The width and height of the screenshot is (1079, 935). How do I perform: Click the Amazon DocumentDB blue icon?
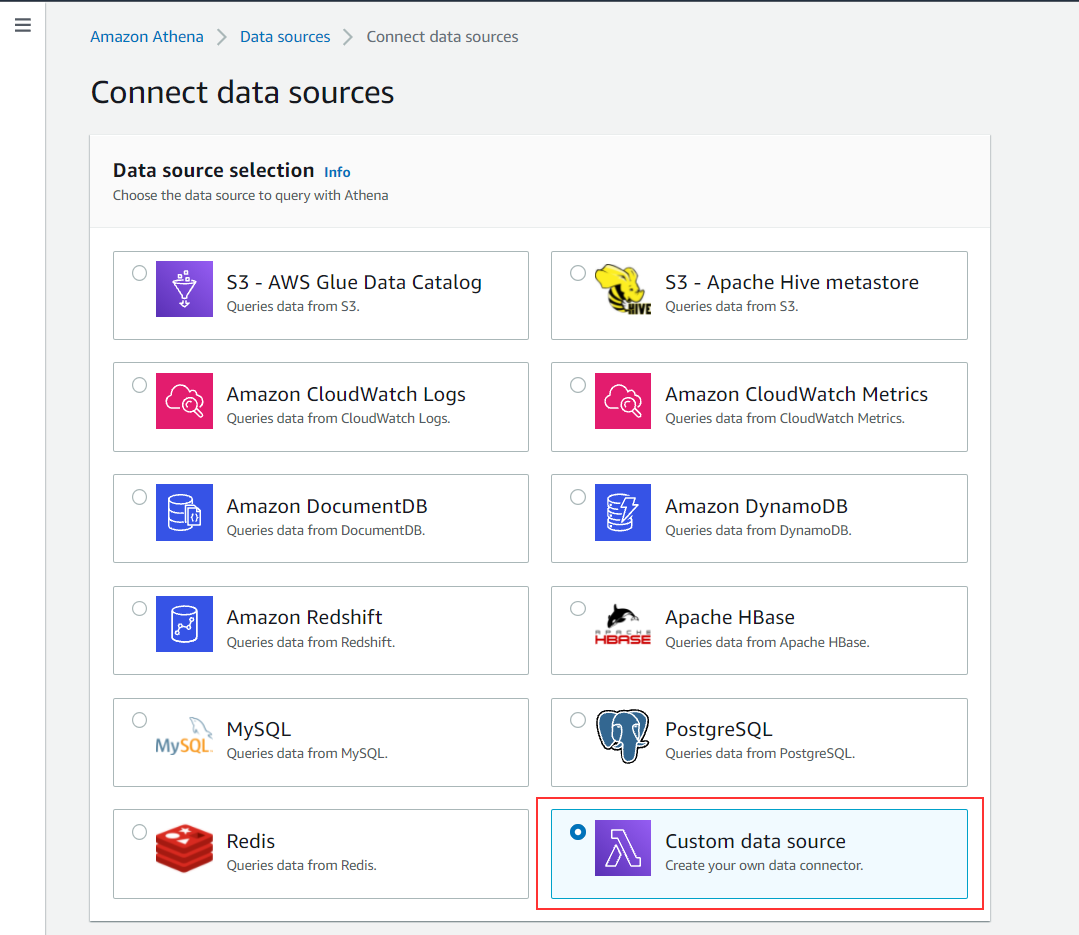point(184,513)
